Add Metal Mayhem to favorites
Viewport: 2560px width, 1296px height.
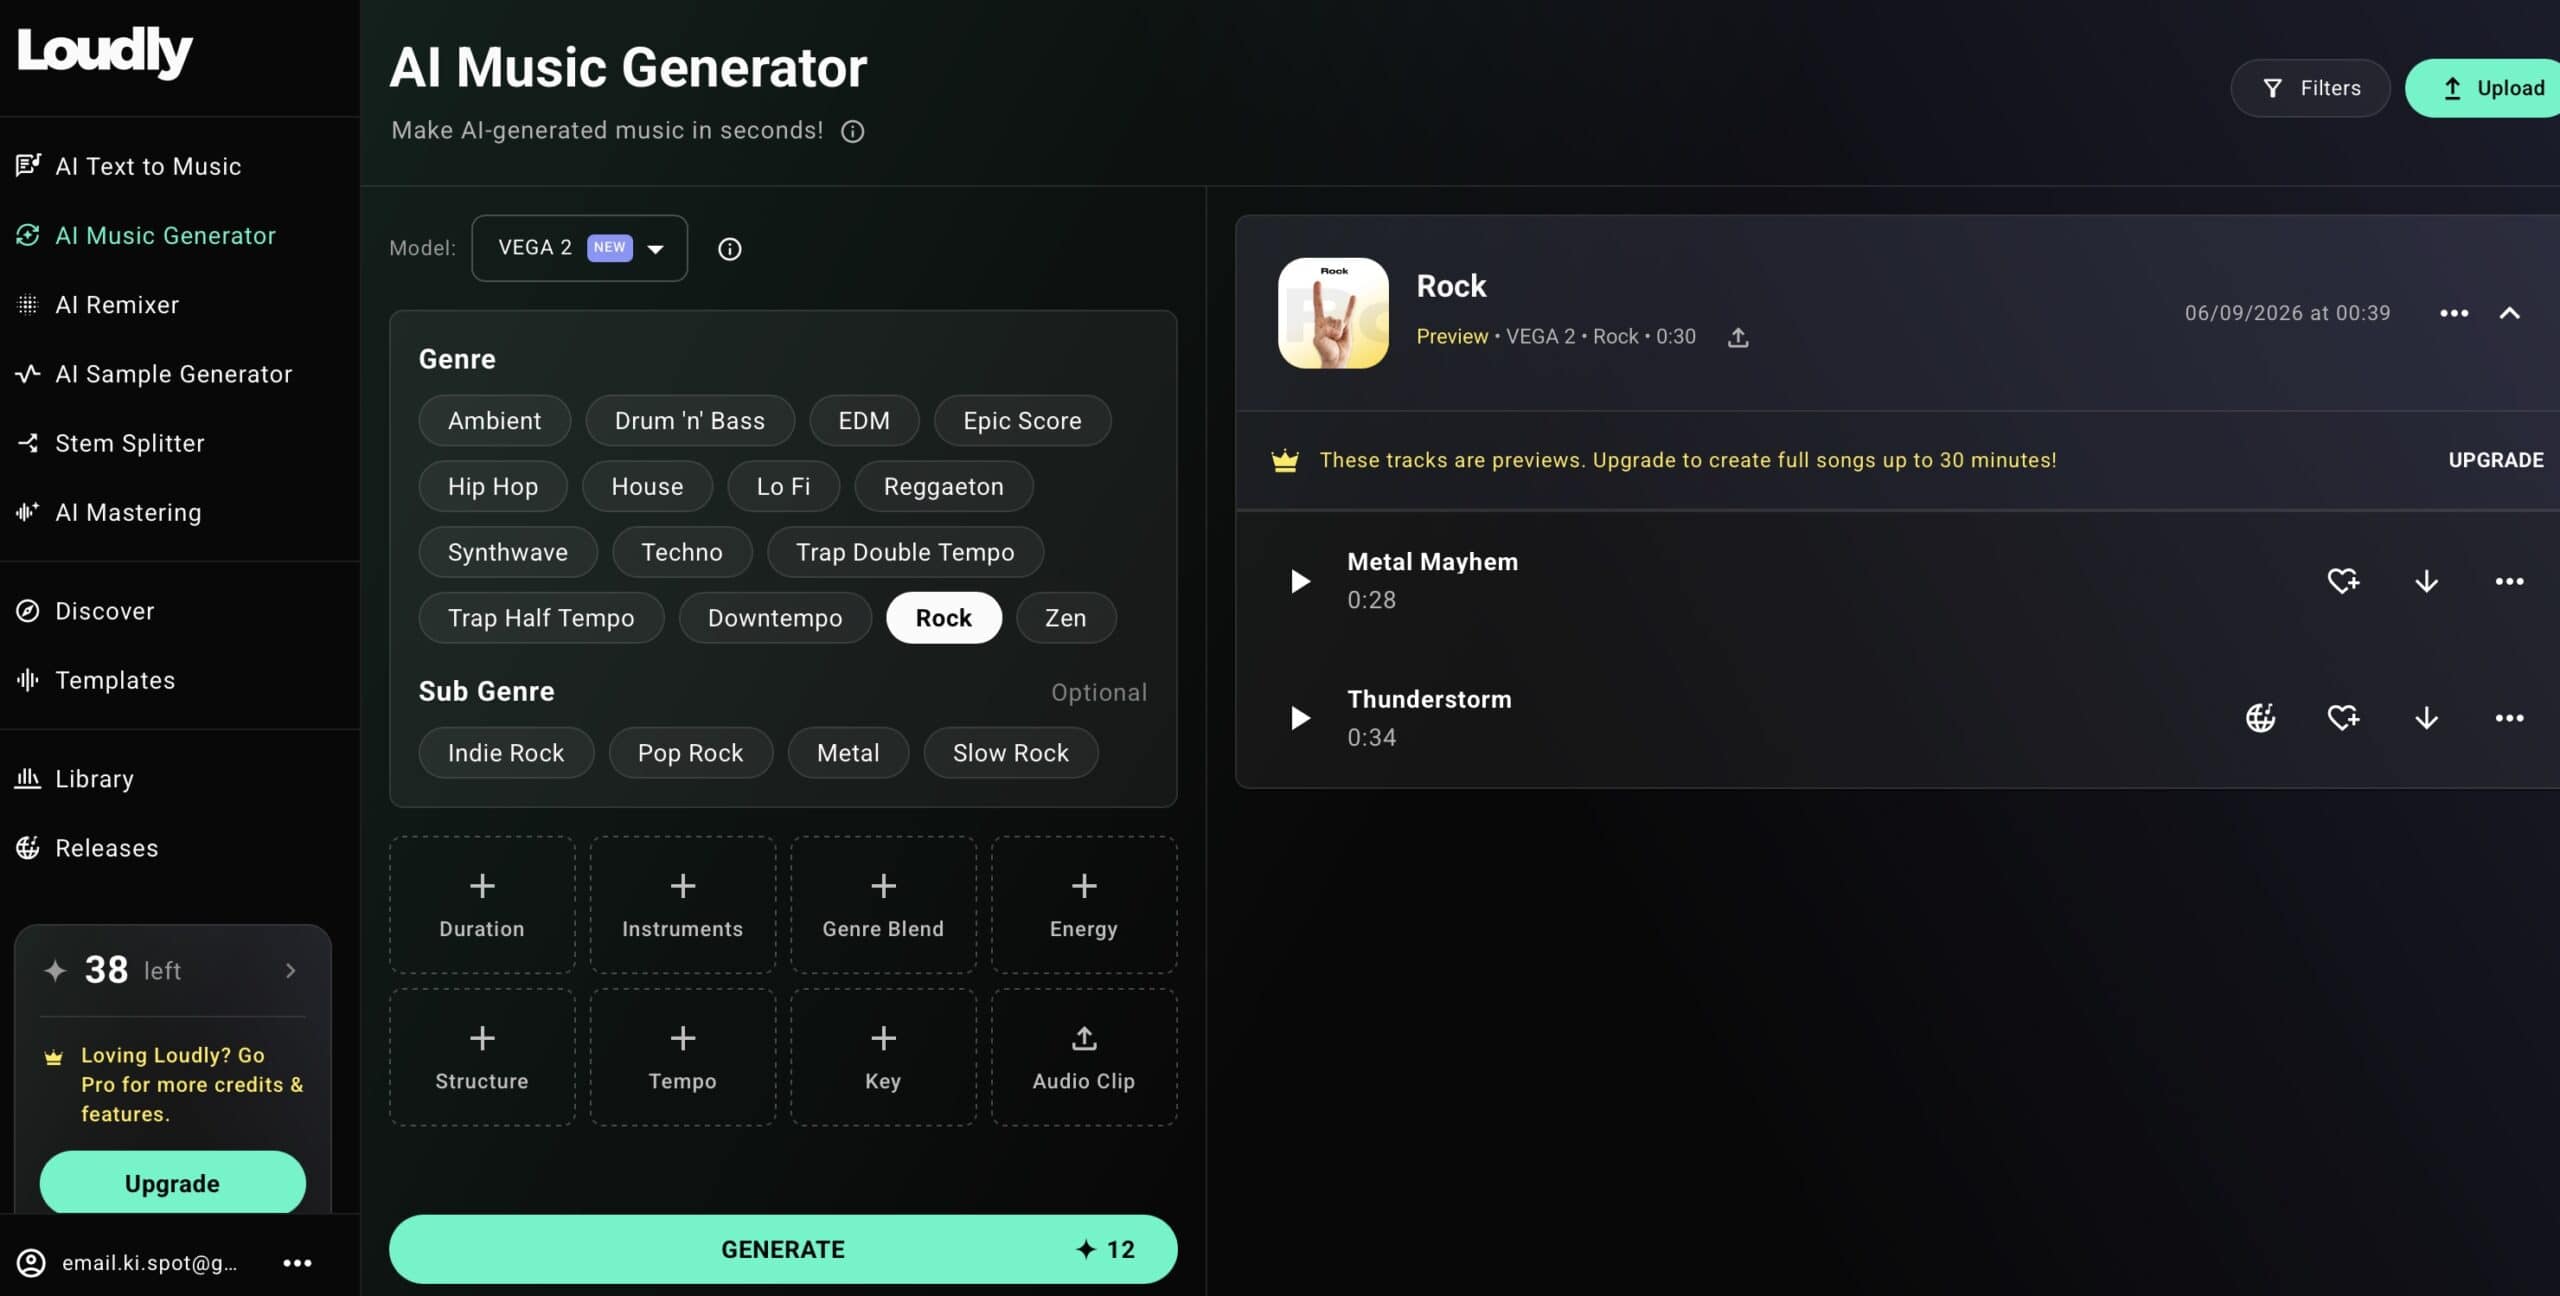(2343, 581)
